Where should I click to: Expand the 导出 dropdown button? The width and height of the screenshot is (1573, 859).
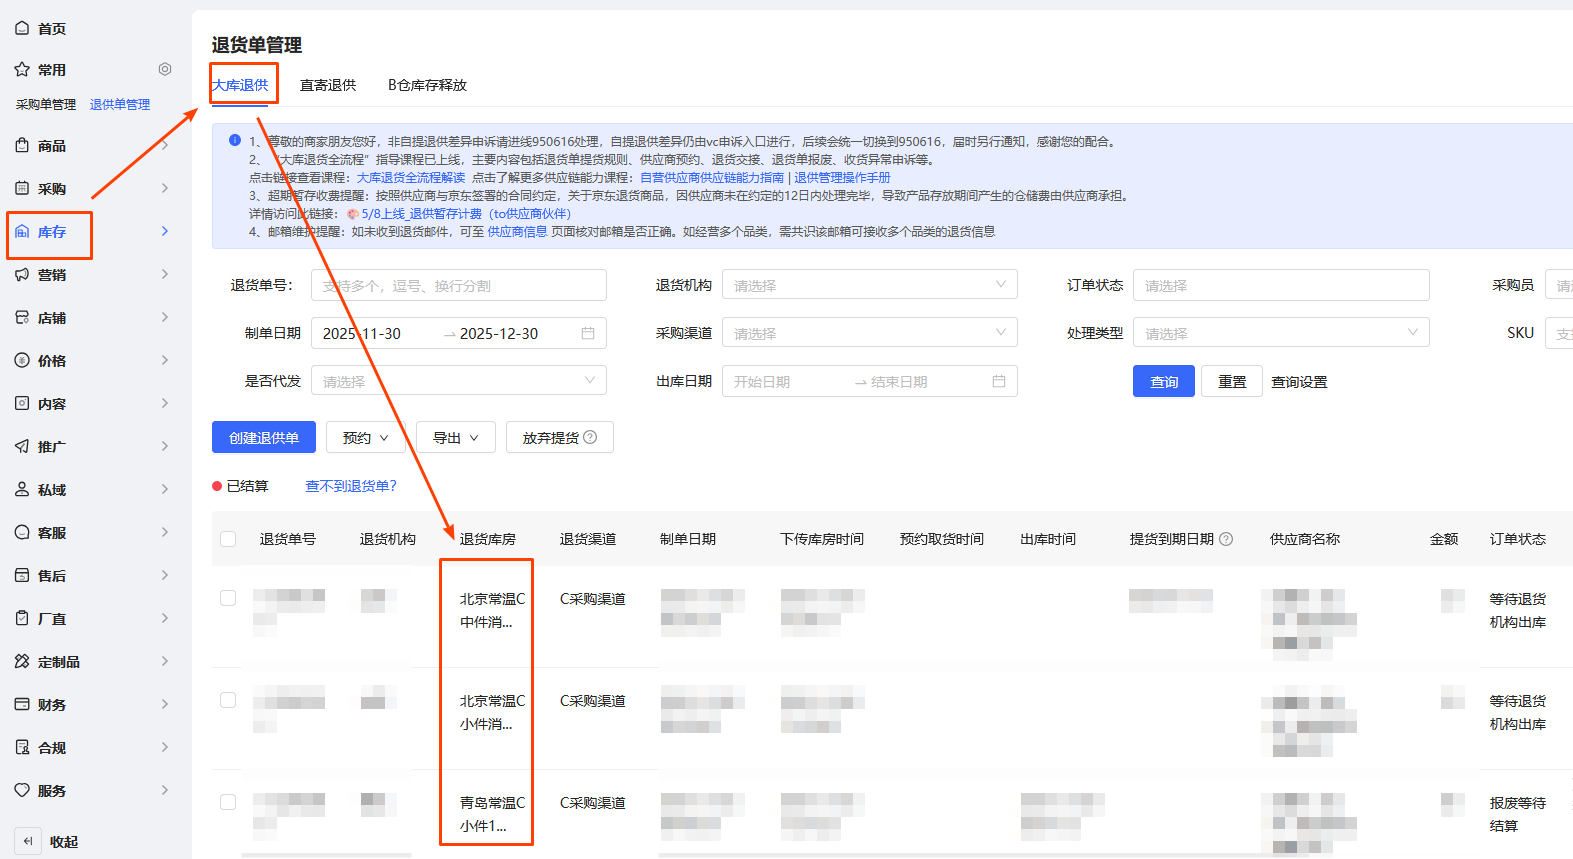coord(455,438)
